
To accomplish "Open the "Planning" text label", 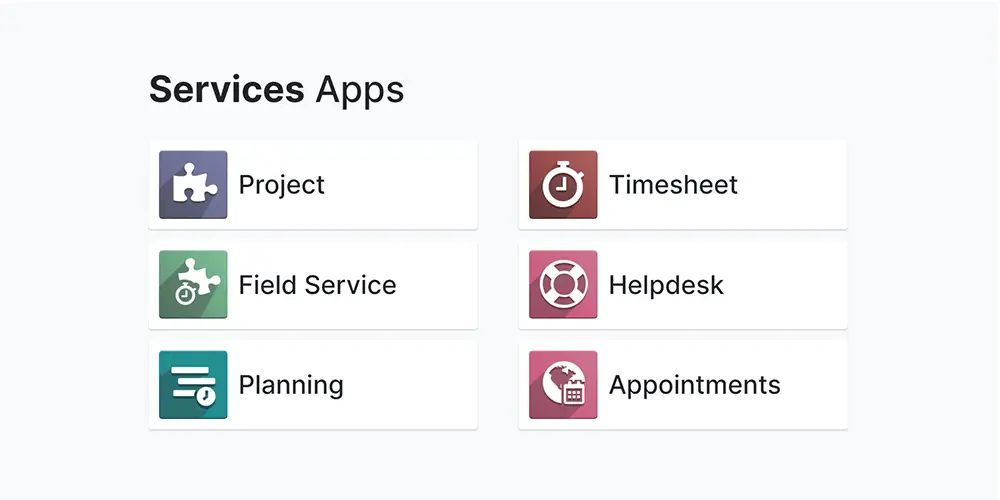I will point(290,385).
